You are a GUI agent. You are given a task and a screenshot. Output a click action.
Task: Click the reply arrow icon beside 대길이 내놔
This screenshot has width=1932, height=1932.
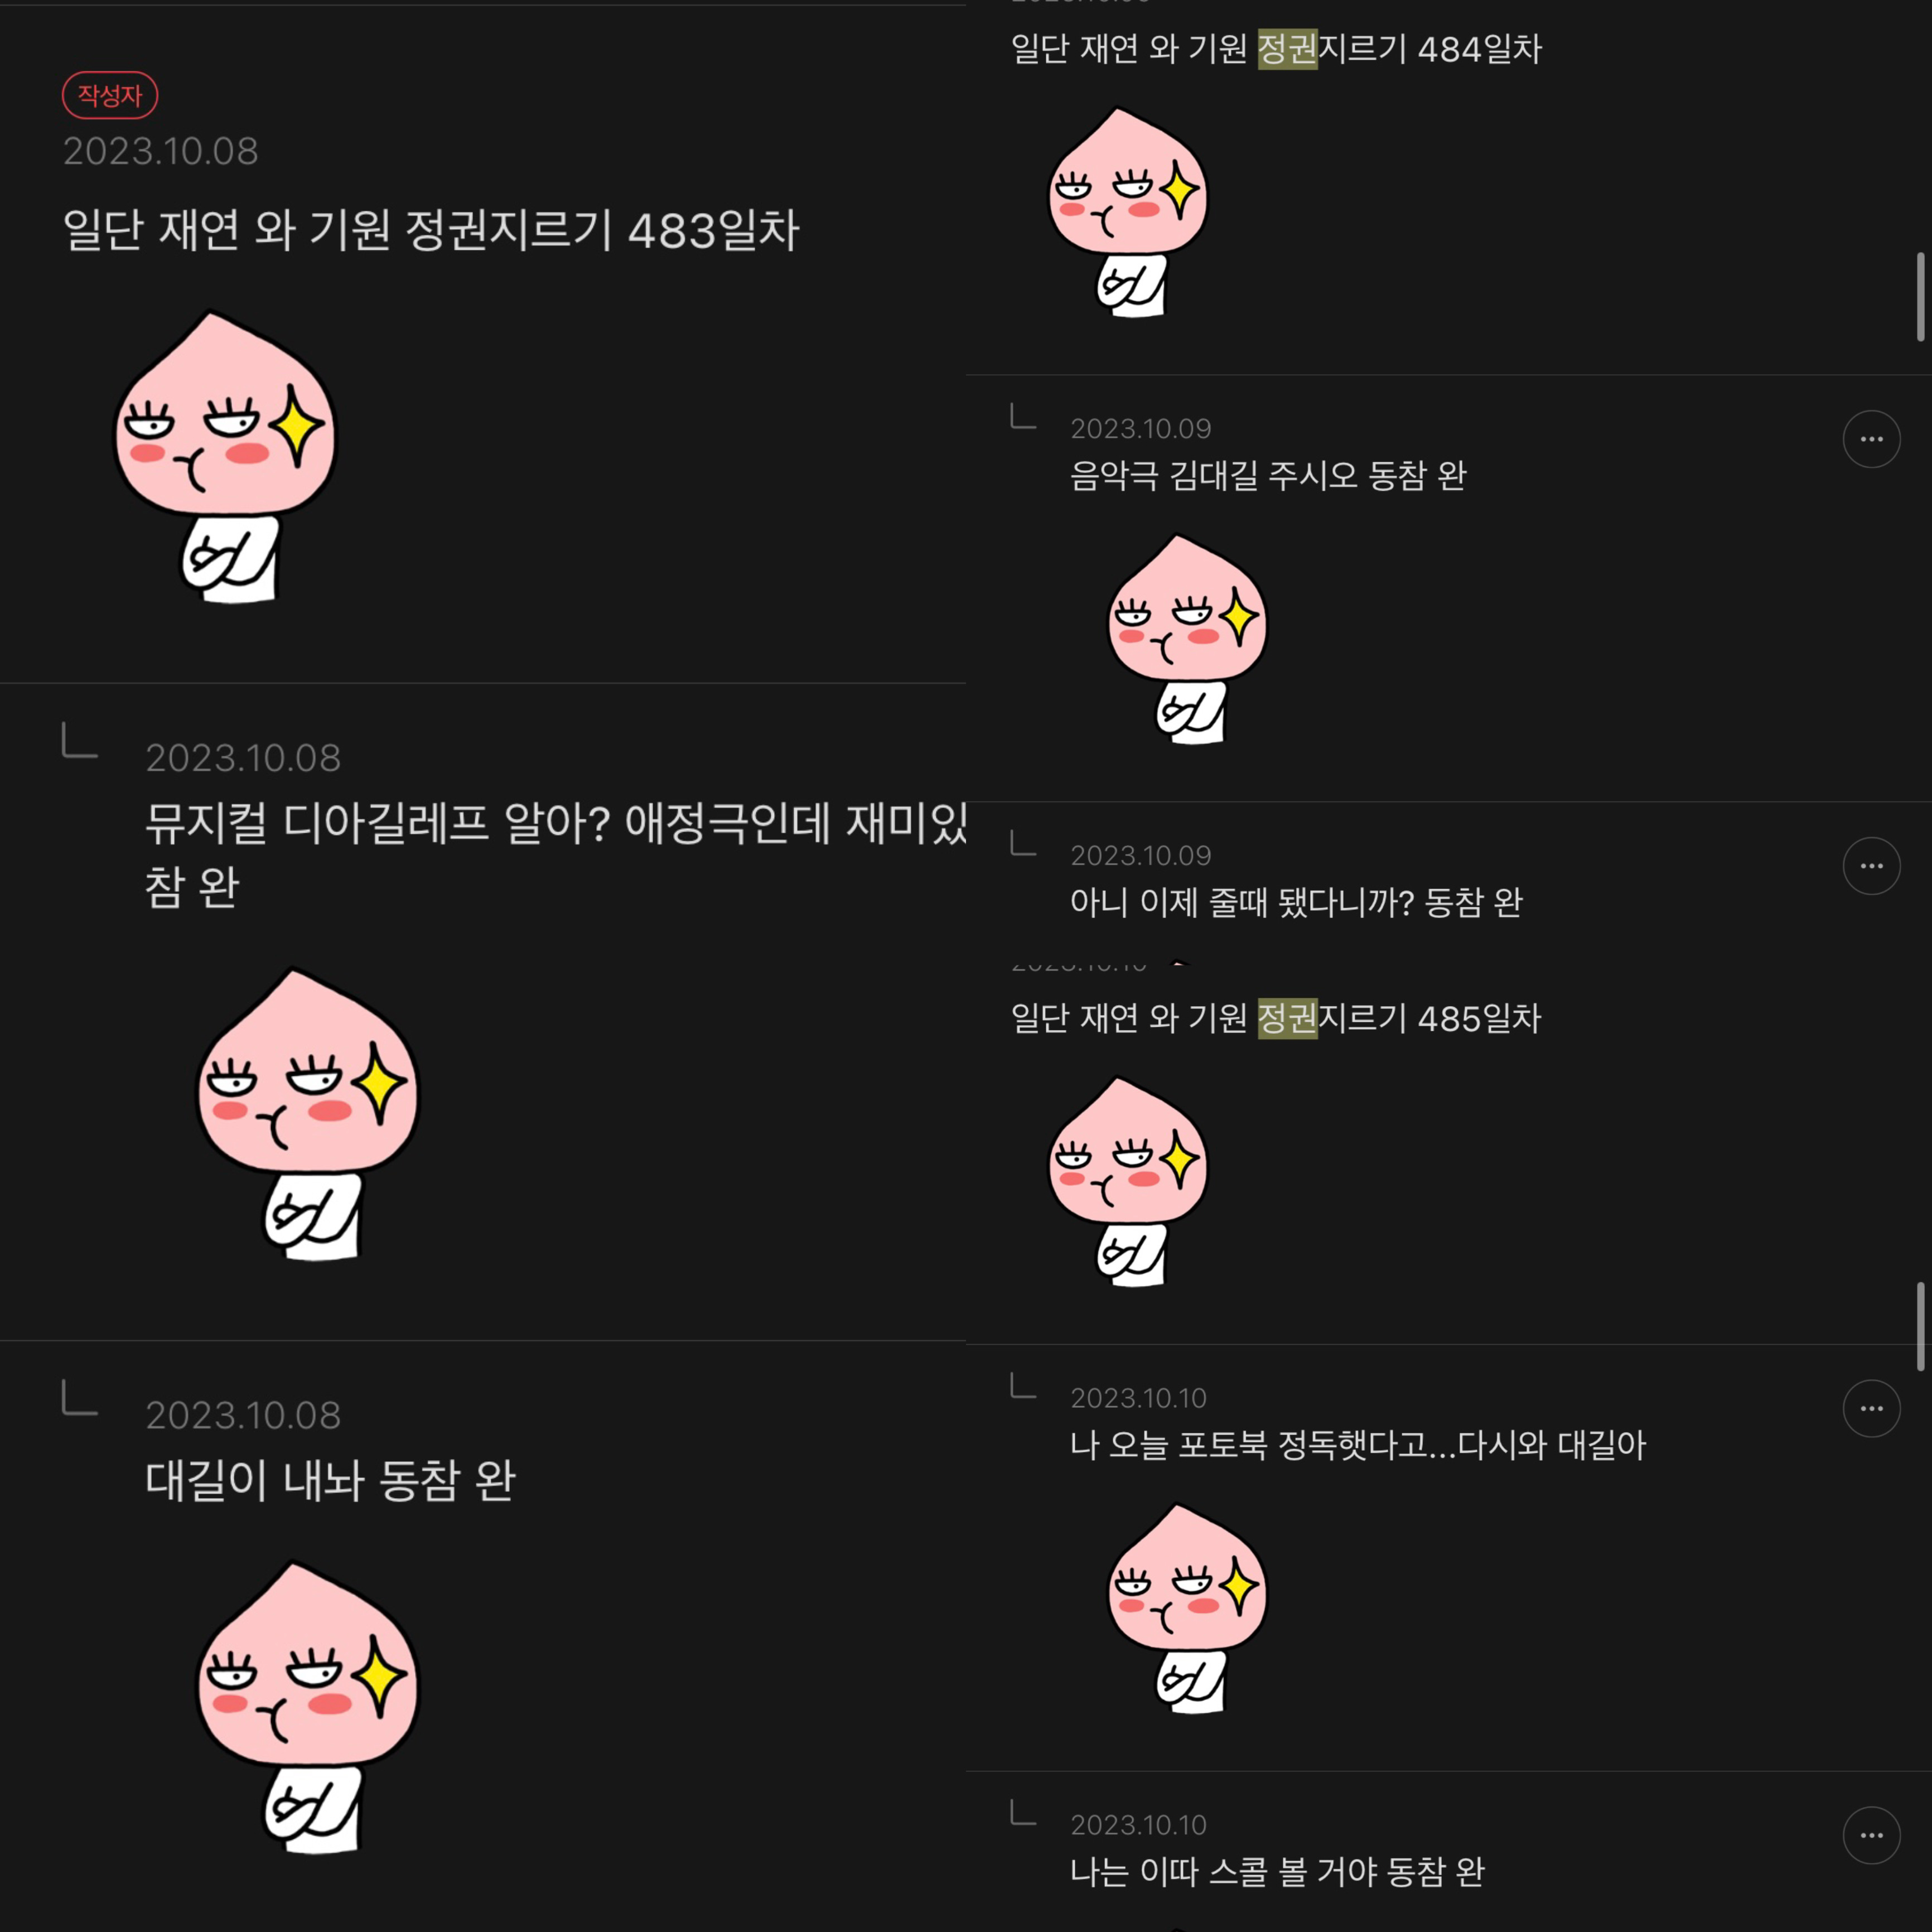(x=80, y=1398)
